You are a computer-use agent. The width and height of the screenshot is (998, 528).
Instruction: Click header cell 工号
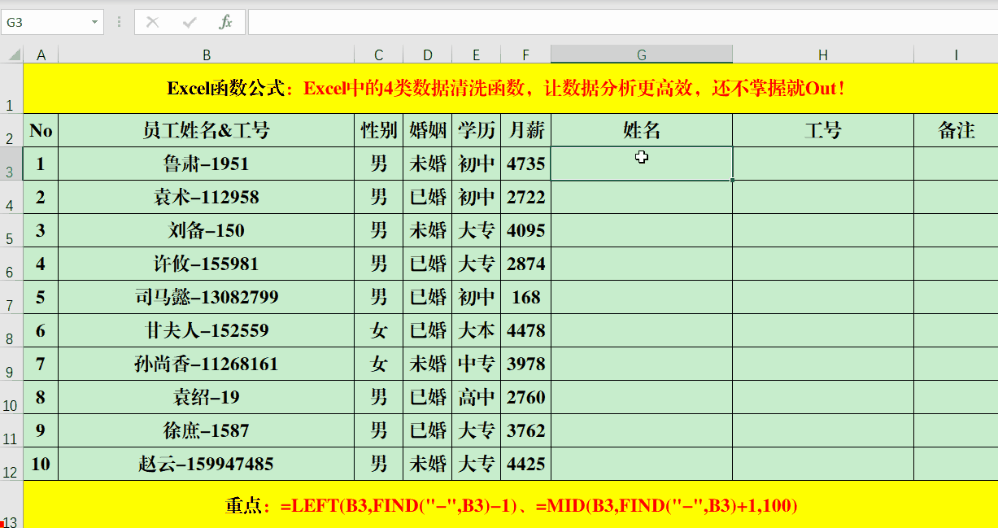coord(823,130)
